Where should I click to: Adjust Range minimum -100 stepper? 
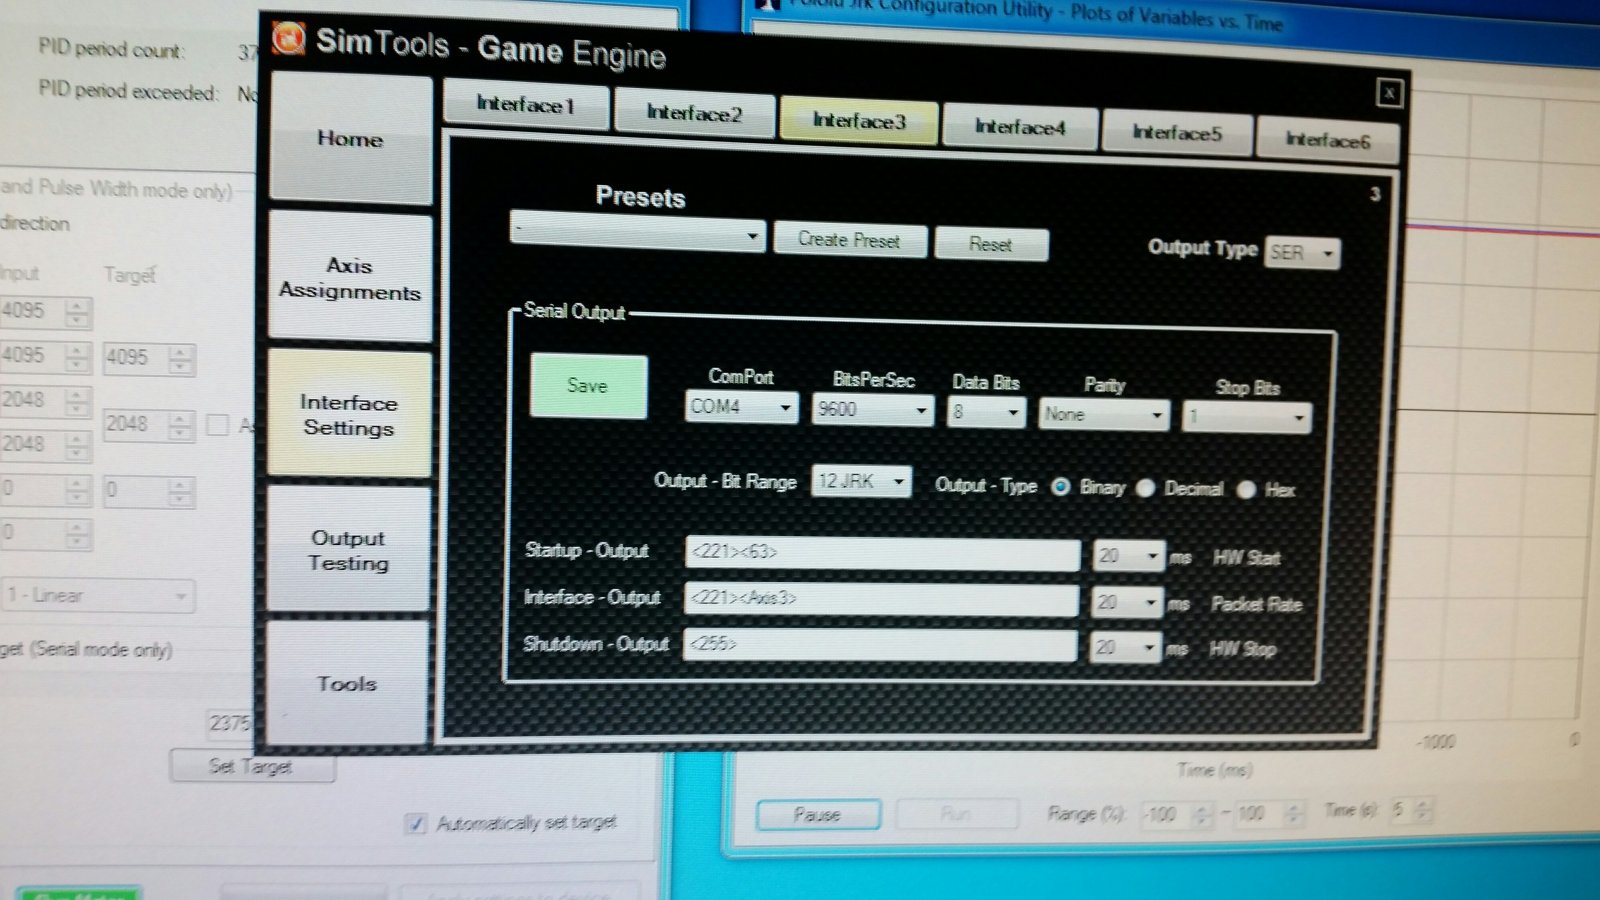(x=1203, y=814)
